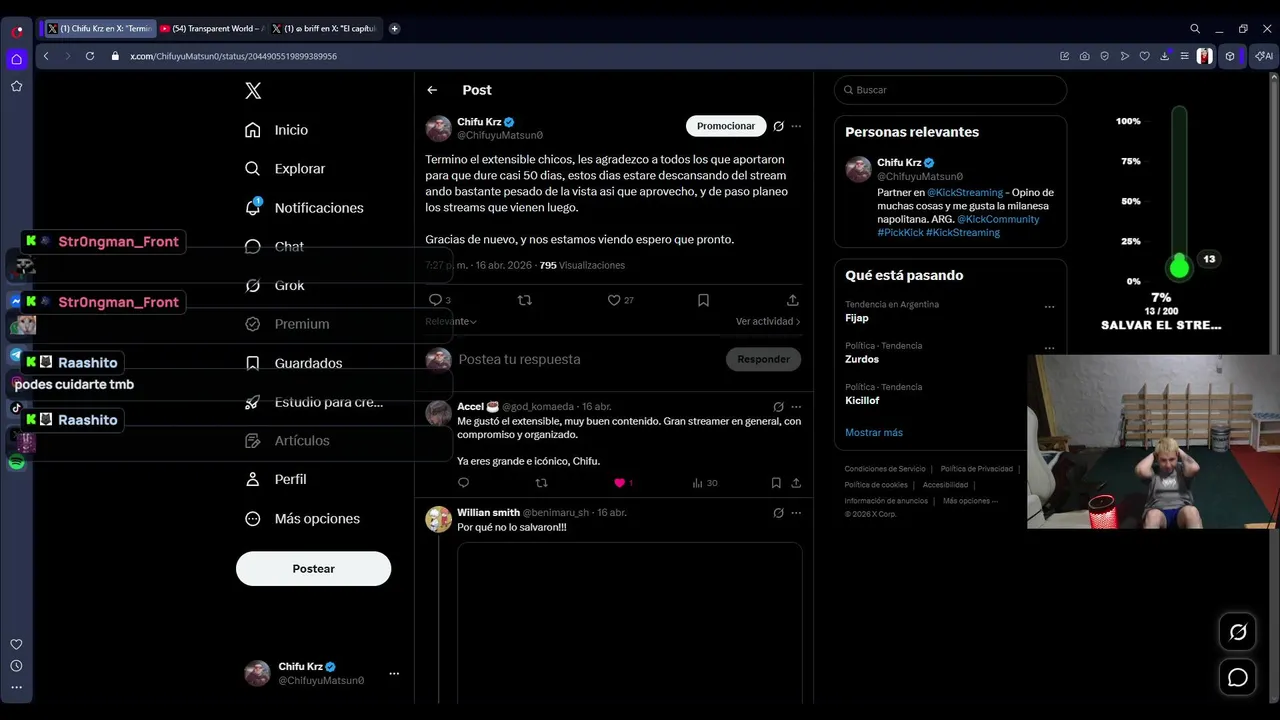Open the X logo home link
1280x720 pixels.
(x=253, y=91)
